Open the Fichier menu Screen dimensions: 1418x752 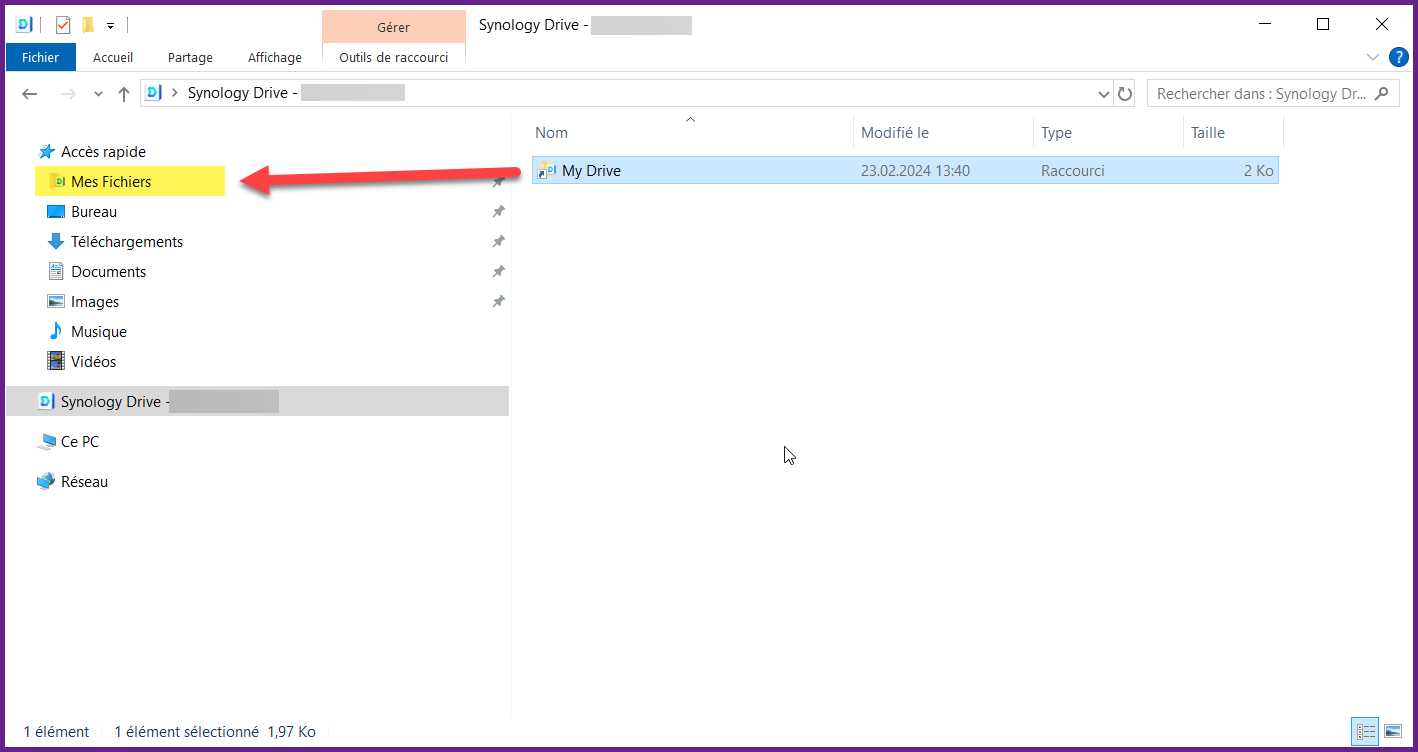click(x=40, y=57)
